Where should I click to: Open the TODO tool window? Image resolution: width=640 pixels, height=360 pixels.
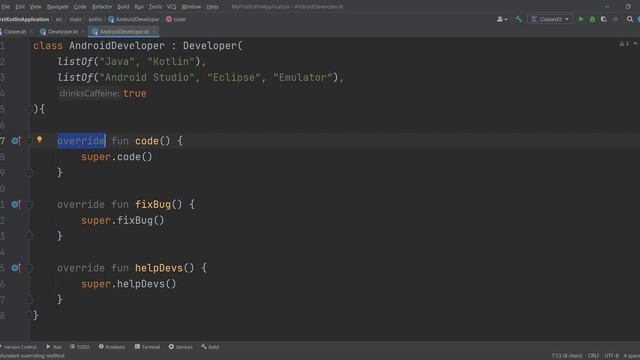pyautogui.click(x=80, y=347)
